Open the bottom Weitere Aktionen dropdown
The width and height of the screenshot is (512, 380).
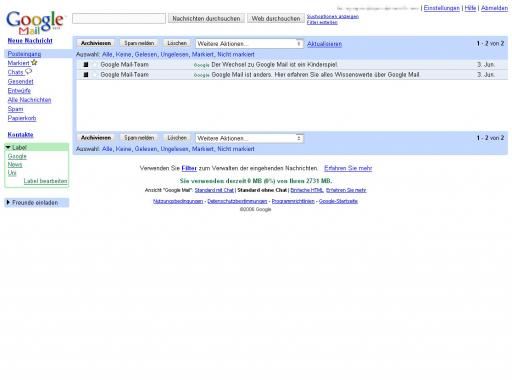click(249, 138)
